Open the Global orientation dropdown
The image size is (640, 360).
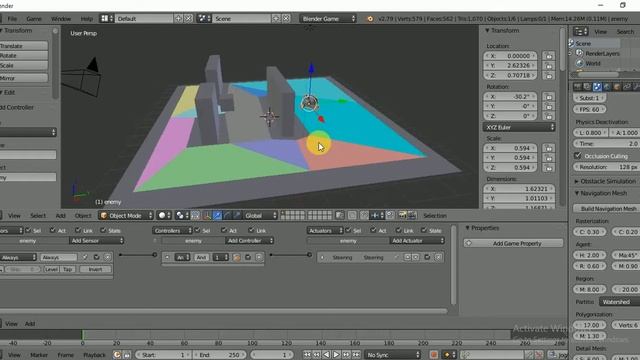(x=260, y=216)
